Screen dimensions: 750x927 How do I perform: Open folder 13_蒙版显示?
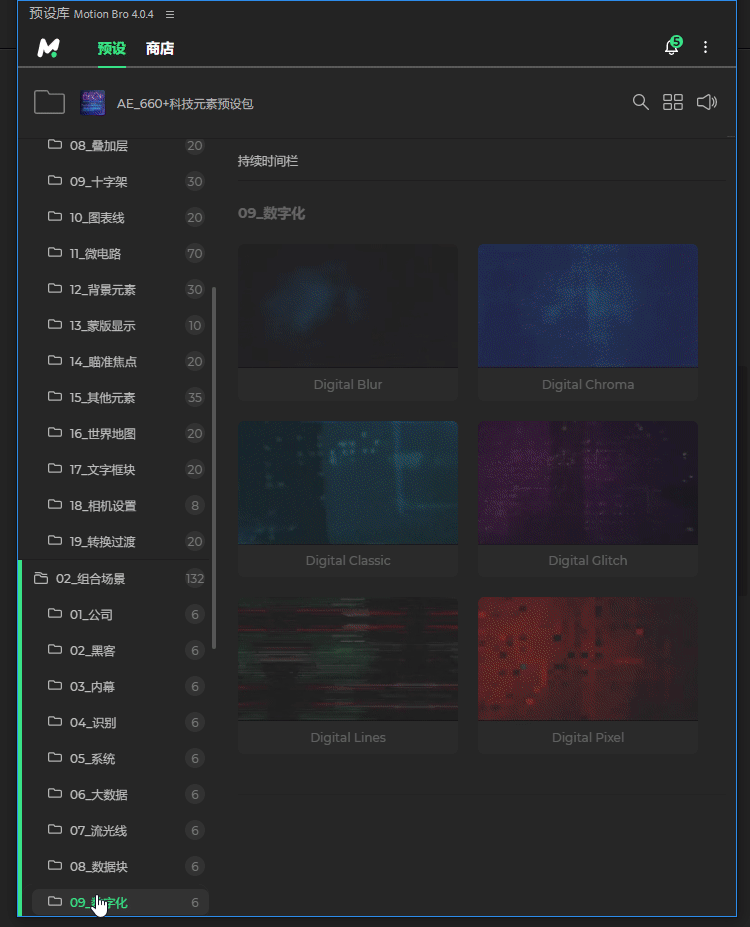120,326
